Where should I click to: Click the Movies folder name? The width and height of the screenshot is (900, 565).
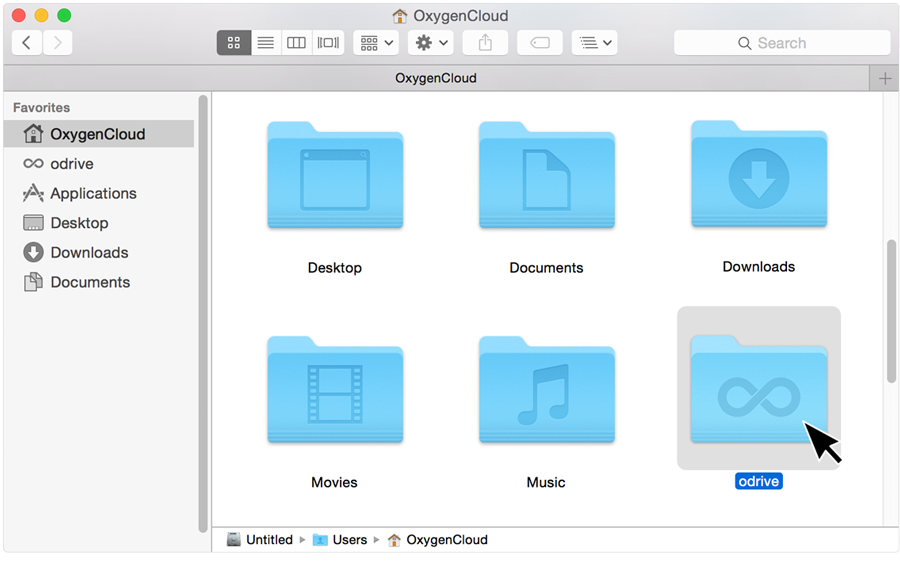tap(334, 482)
